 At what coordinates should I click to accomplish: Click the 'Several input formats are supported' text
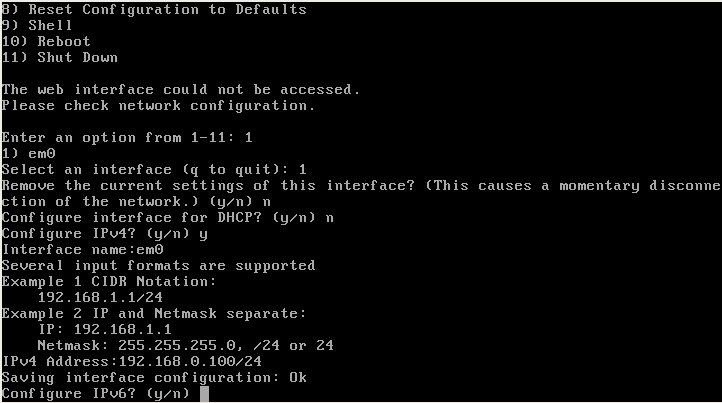(158, 265)
